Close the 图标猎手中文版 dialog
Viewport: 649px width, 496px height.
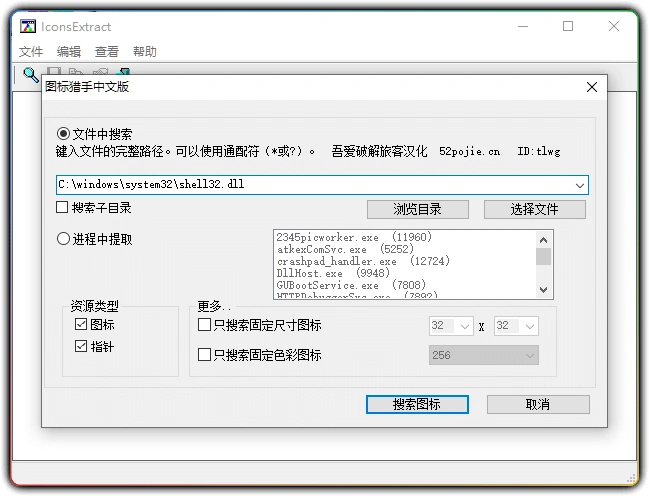(592, 87)
